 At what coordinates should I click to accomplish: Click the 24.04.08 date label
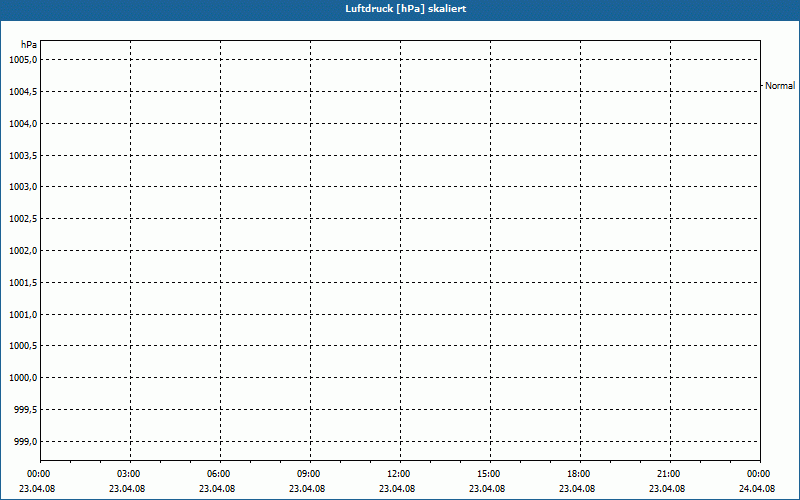758,489
